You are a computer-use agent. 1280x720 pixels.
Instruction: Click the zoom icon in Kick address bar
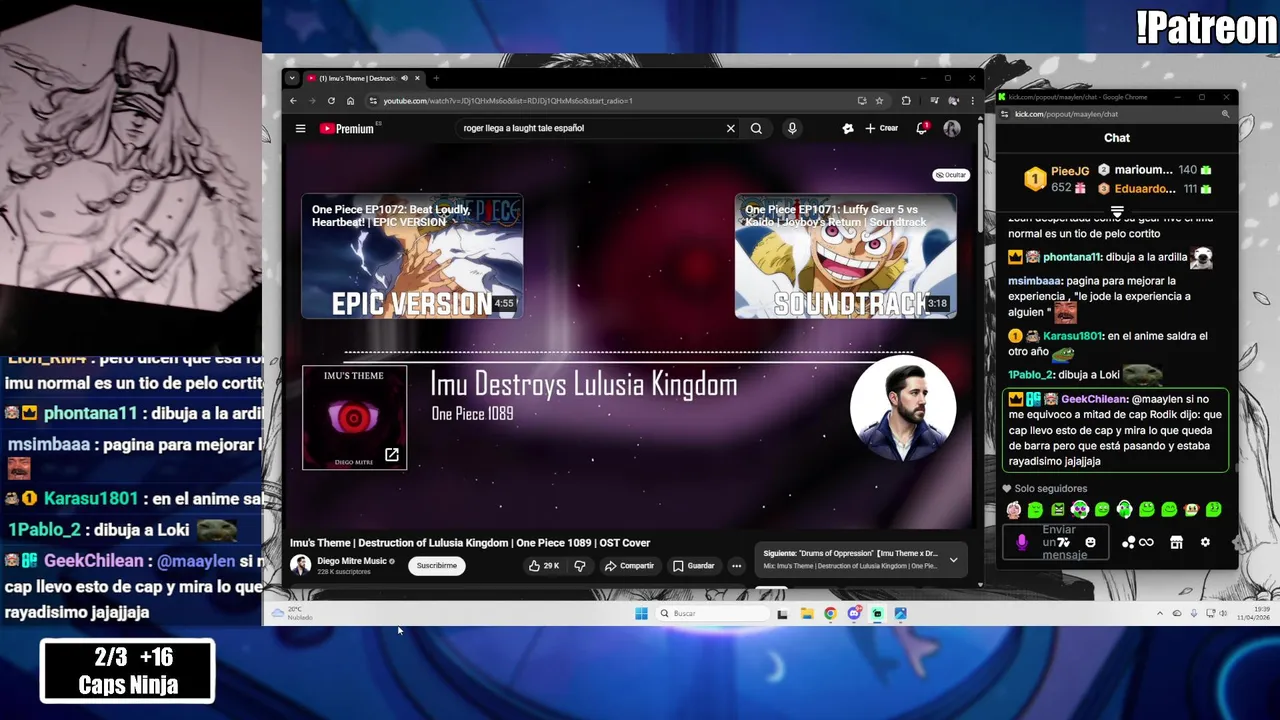1225,114
